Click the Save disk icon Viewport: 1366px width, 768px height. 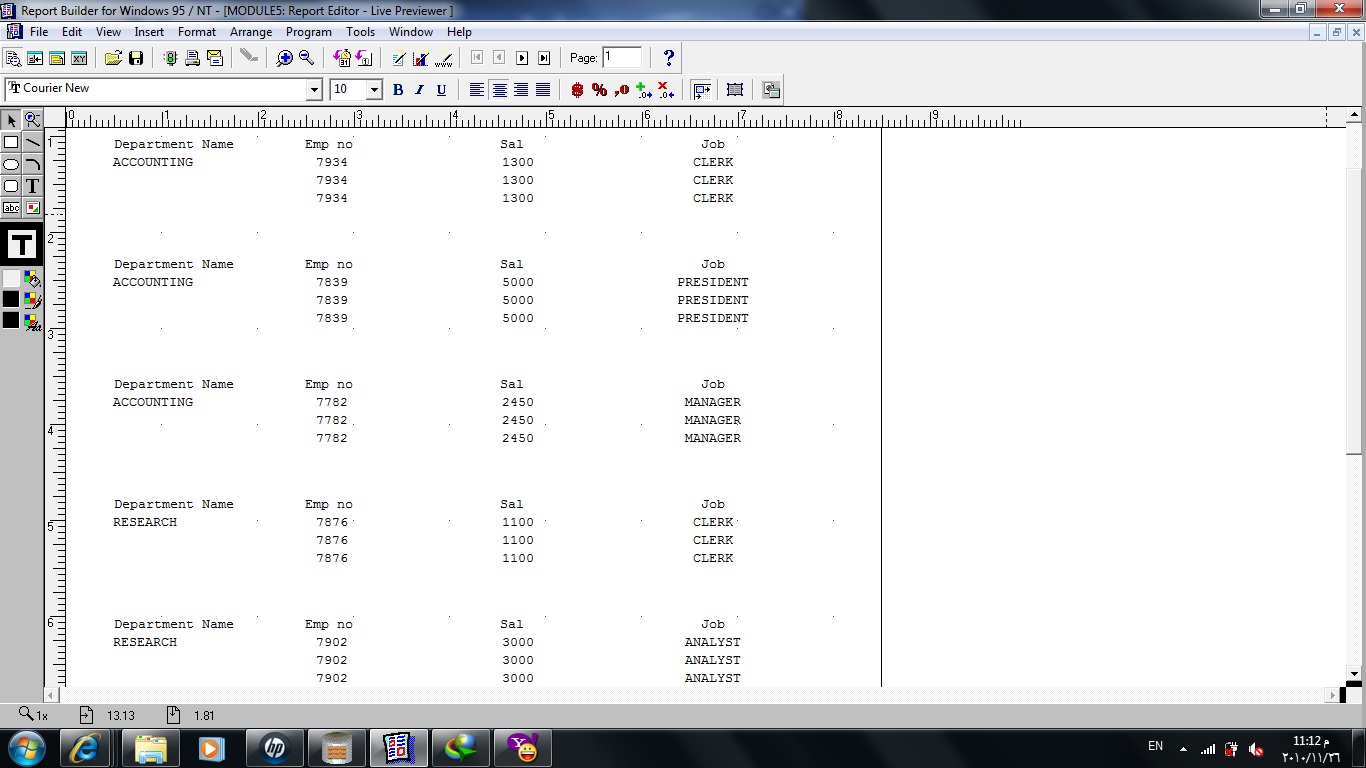[136, 58]
